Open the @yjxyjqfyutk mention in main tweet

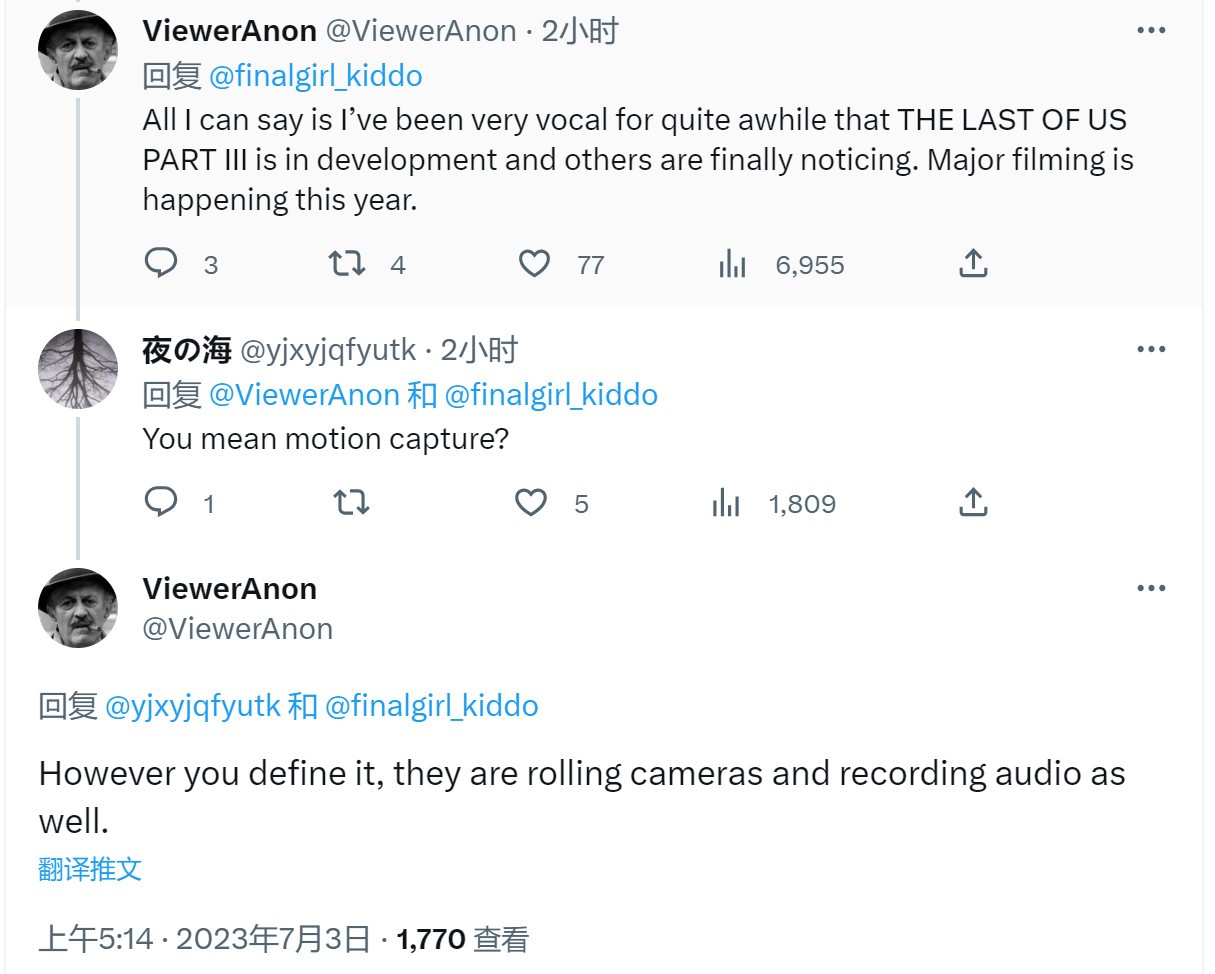click(x=192, y=706)
